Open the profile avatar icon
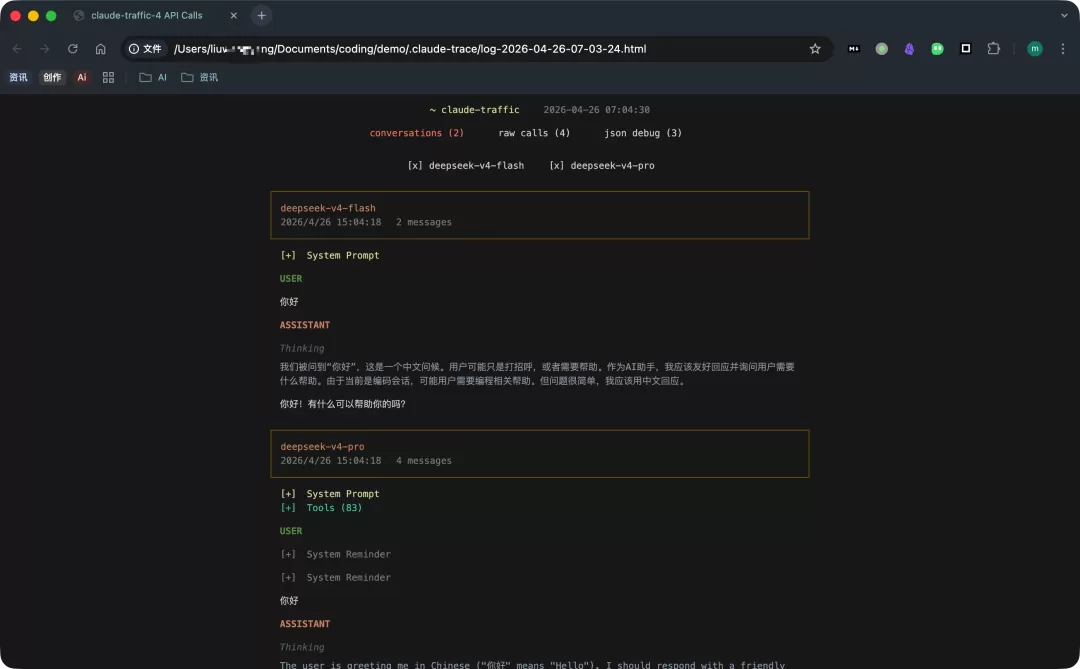This screenshot has height=669, width=1080. (1035, 48)
